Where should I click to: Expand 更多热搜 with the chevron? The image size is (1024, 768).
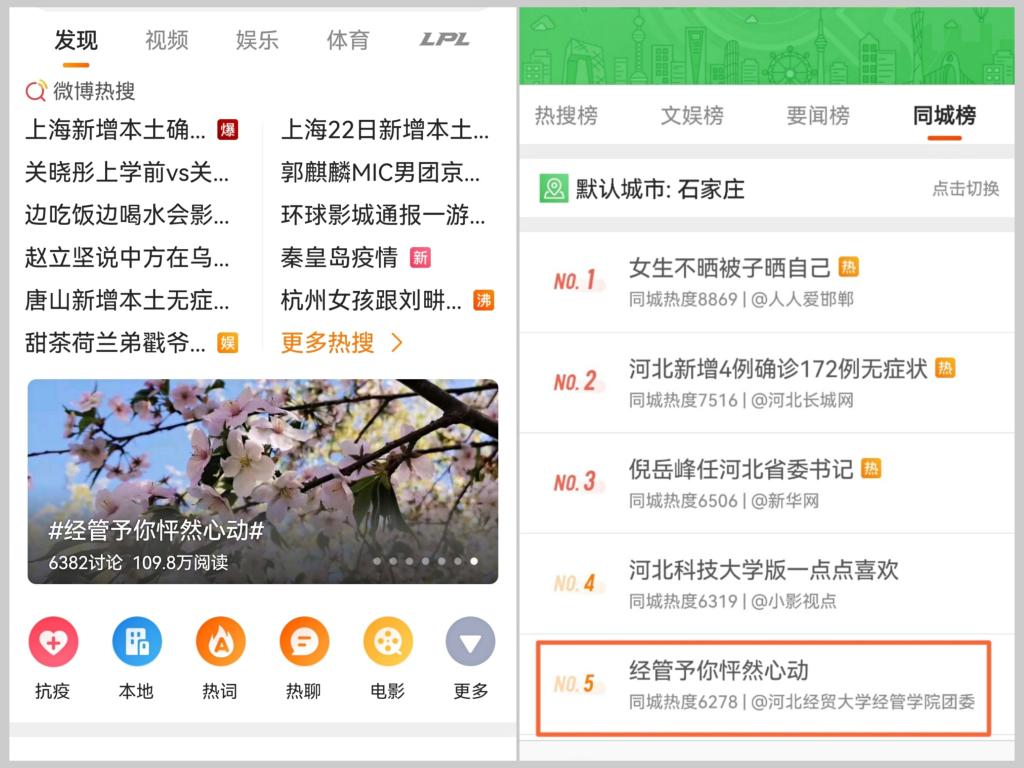pyautogui.click(x=397, y=343)
